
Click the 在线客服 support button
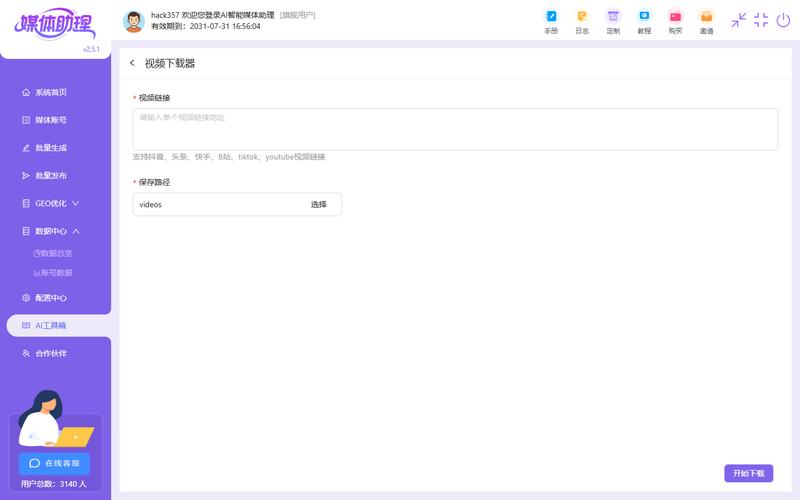click(x=54, y=463)
